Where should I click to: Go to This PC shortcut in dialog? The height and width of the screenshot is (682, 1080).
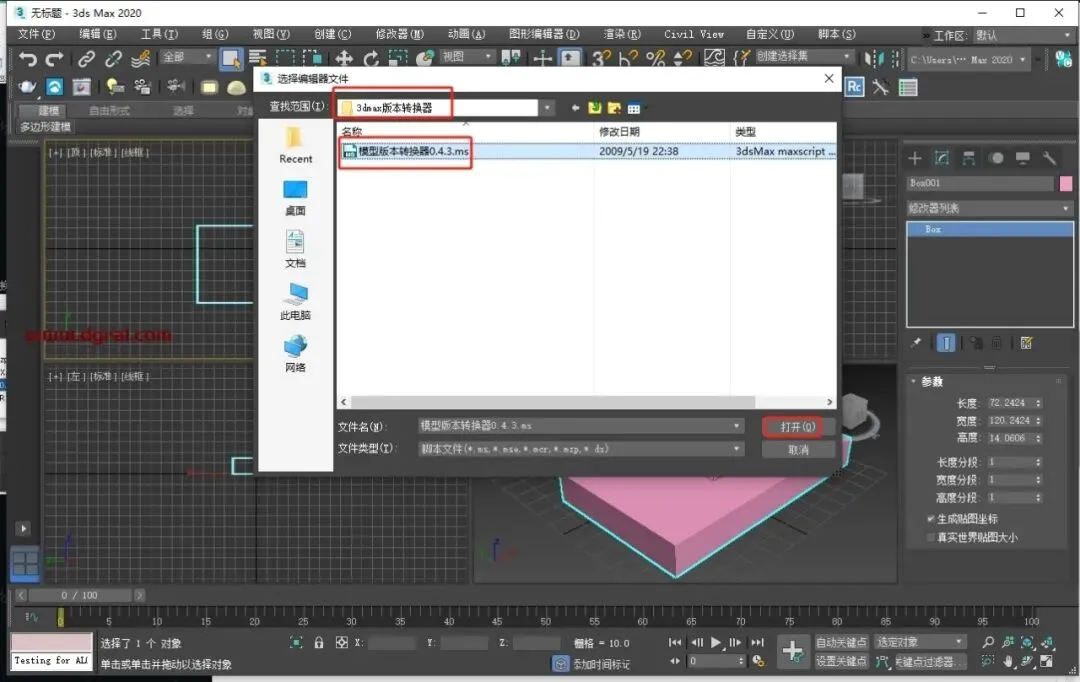coord(295,302)
